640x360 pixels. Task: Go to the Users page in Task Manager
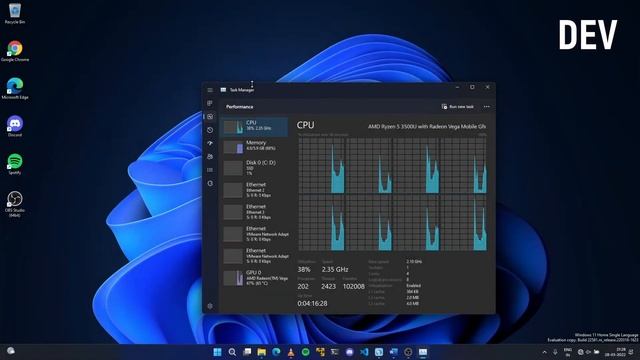tap(210, 157)
